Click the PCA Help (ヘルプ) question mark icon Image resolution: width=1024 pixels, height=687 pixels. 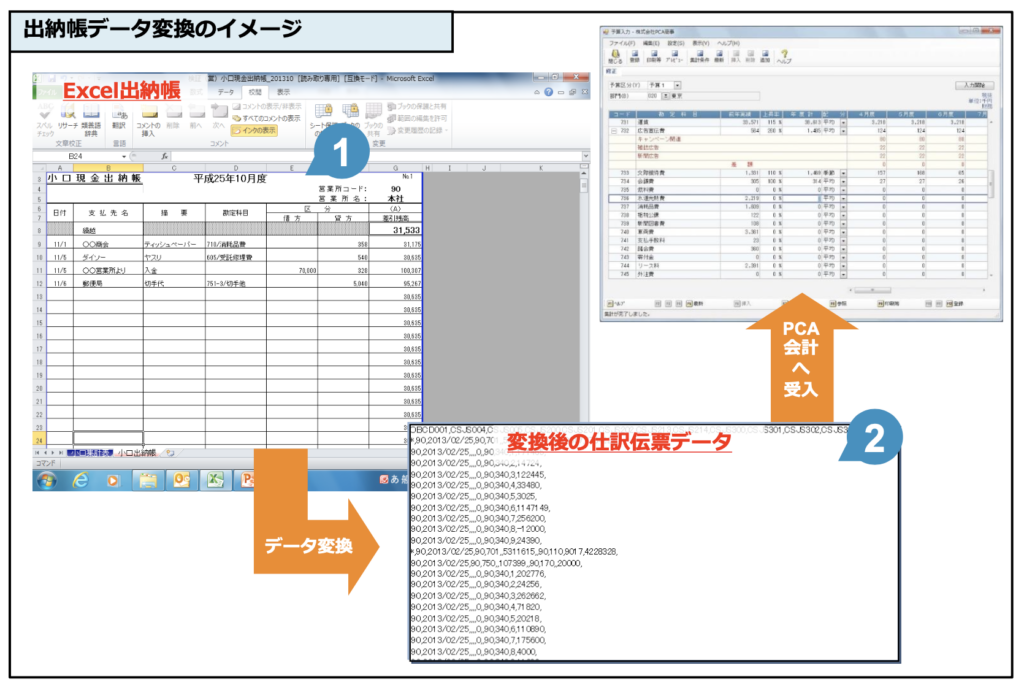coord(785,56)
